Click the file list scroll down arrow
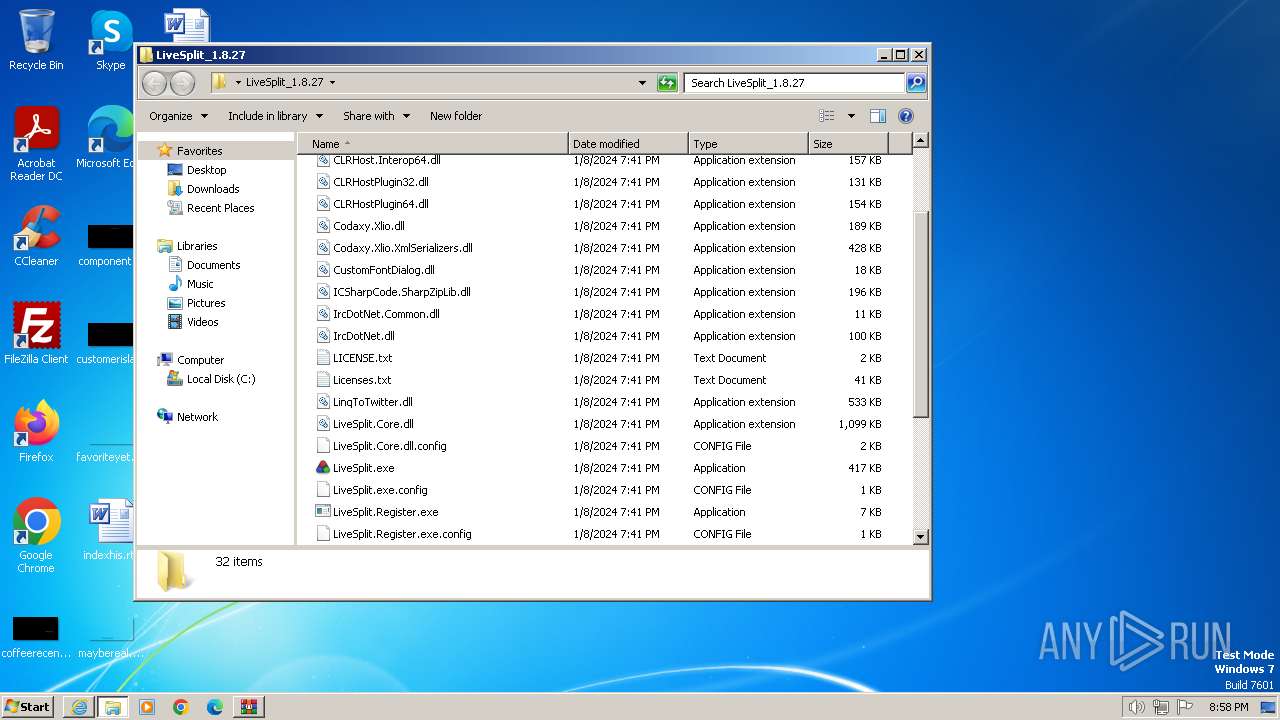Image resolution: width=1280 pixels, height=720 pixels. point(921,537)
